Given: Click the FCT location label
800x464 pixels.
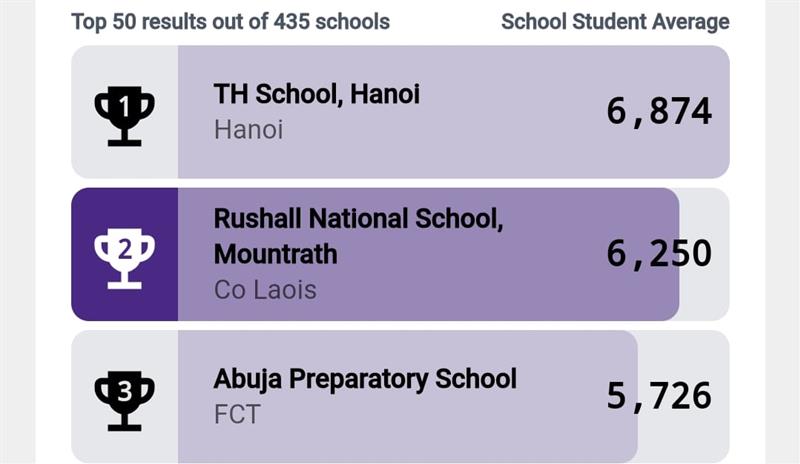Looking at the screenshot, I should (236, 414).
